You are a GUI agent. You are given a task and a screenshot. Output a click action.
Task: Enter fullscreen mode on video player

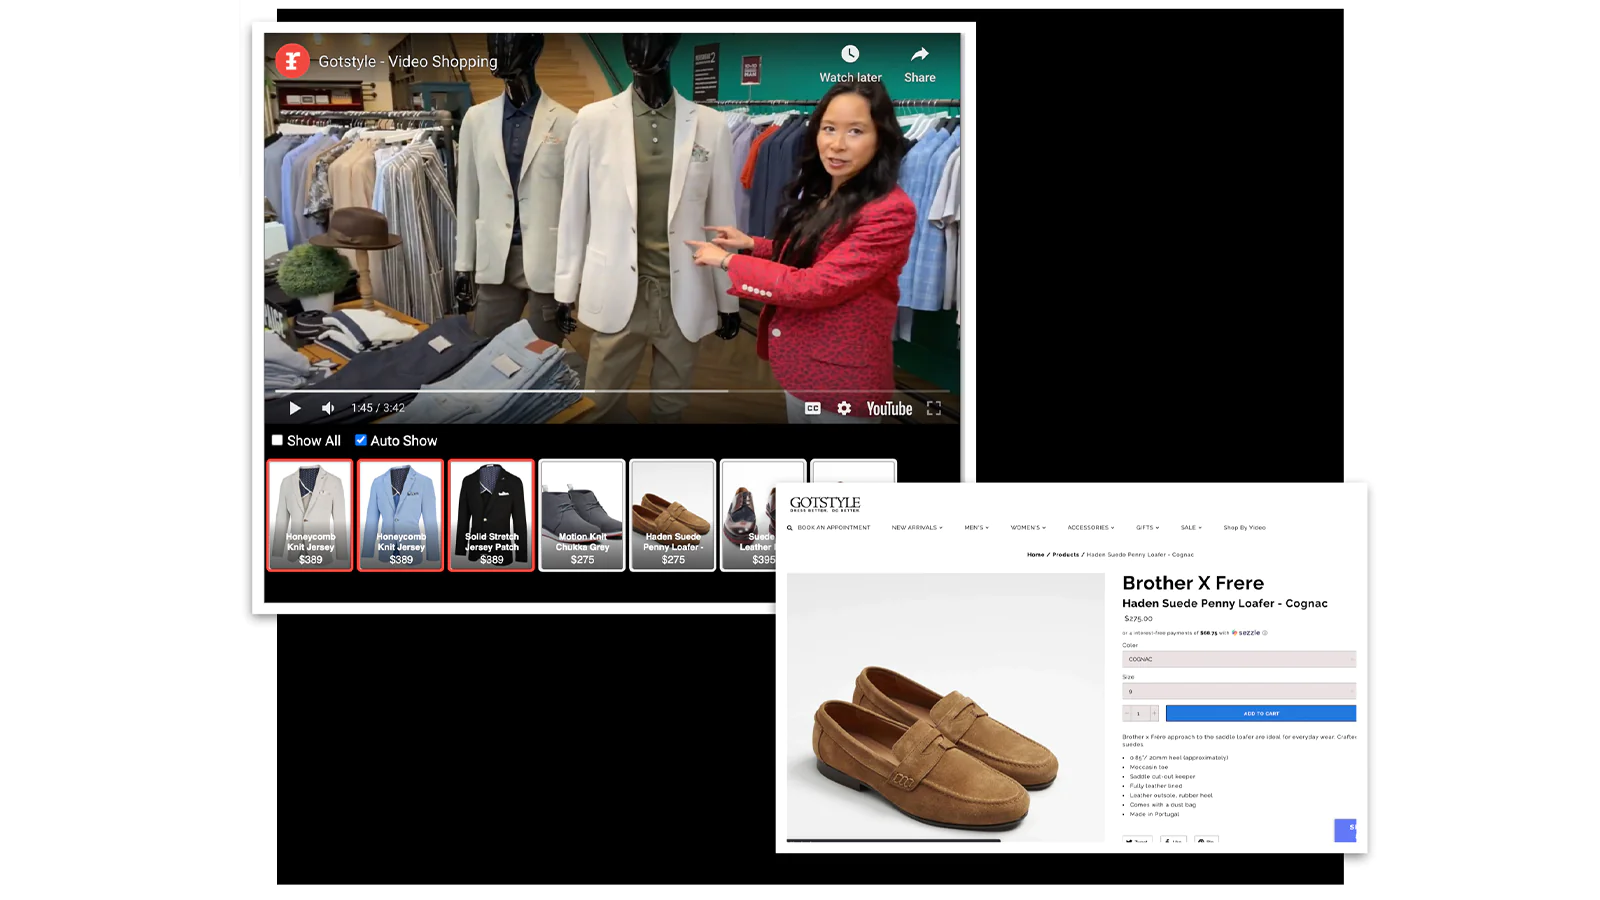[934, 408]
